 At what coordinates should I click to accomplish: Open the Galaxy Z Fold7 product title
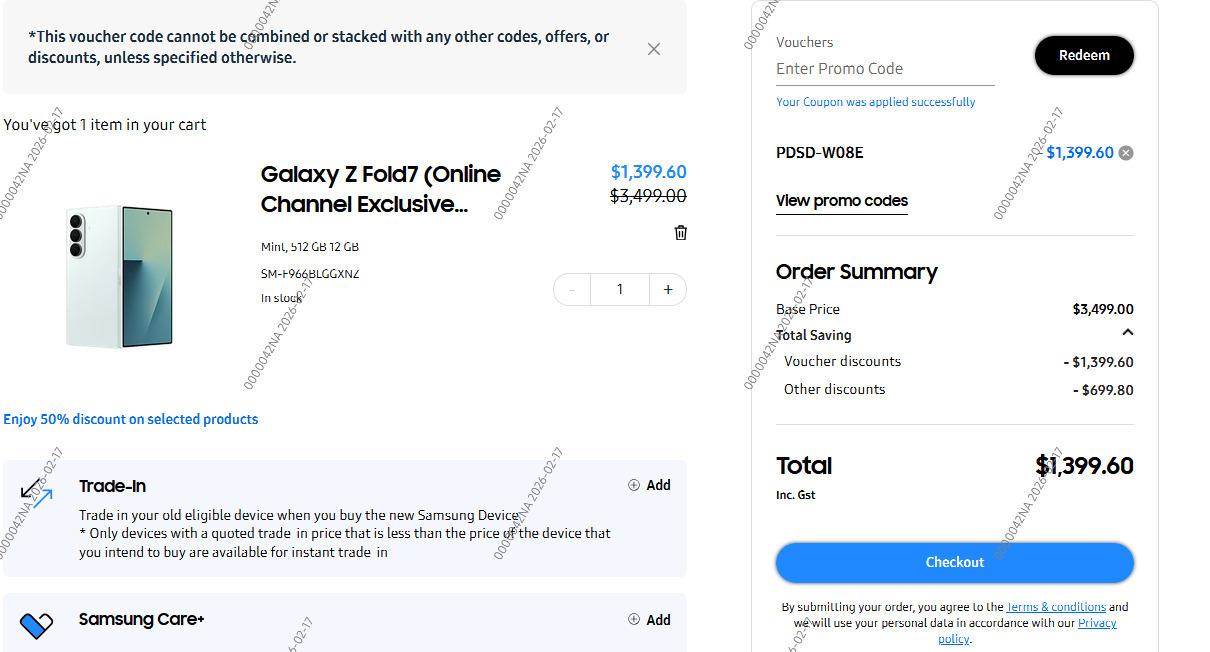point(380,189)
